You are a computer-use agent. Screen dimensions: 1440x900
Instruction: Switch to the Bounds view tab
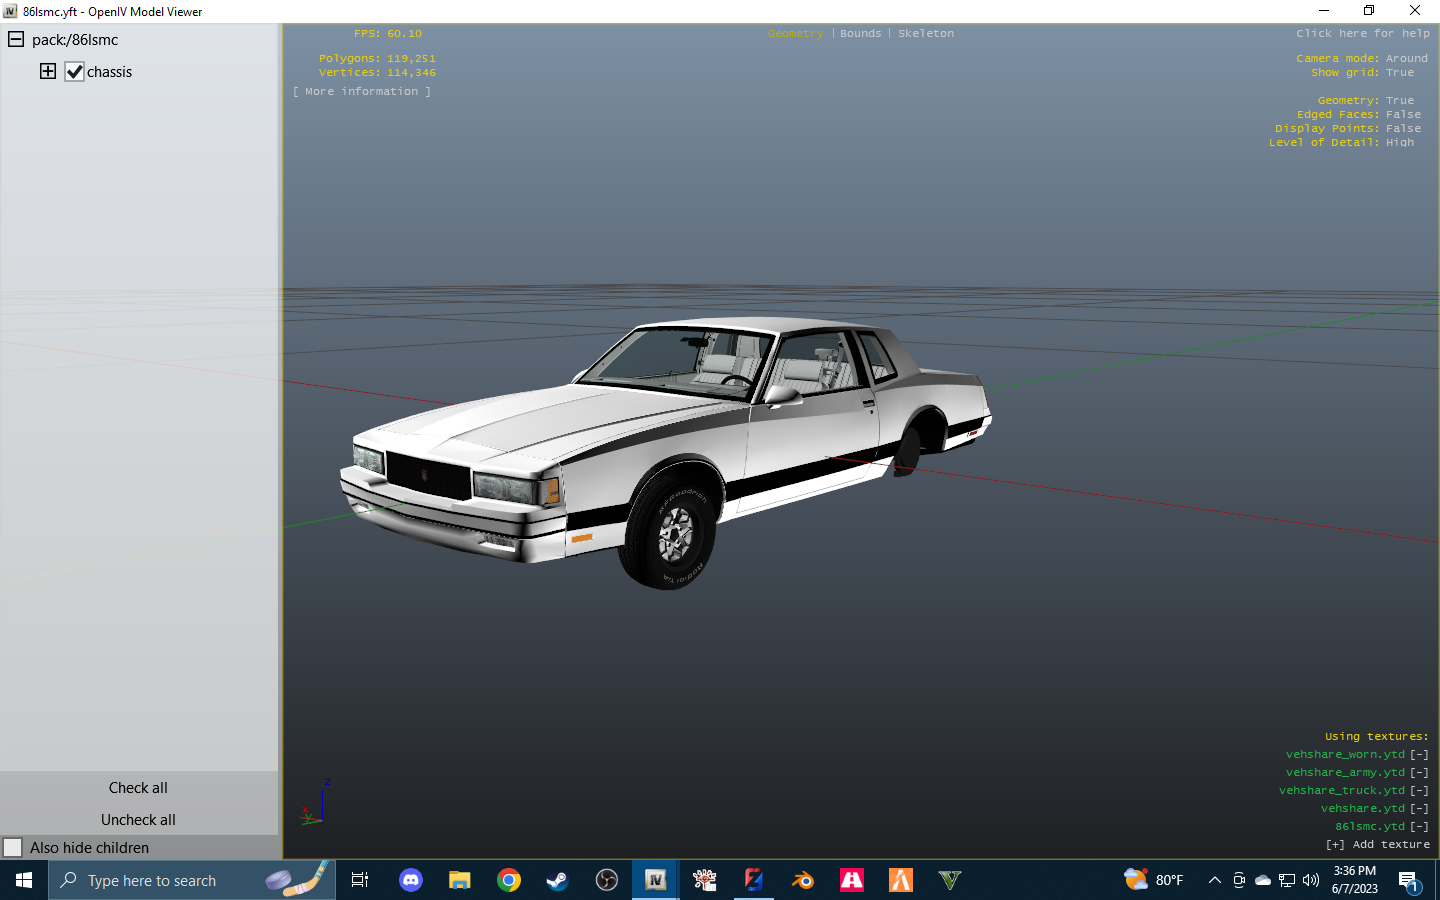(860, 33)
